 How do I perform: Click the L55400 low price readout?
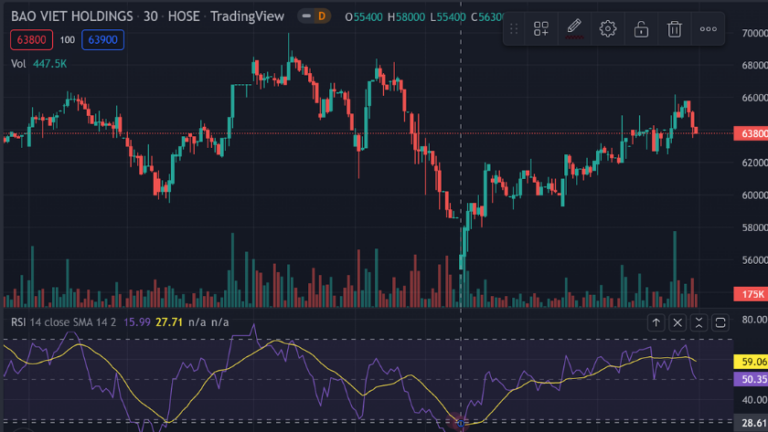click(448, 17)
